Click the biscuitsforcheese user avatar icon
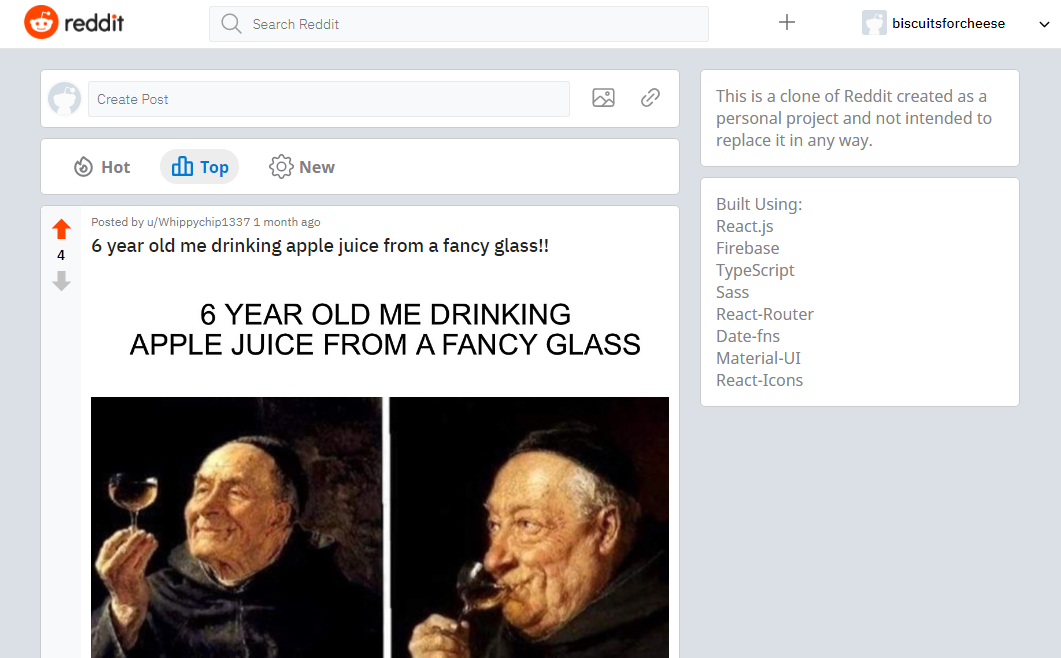Screen dimensions: 1061x658 tap(874, 23)
